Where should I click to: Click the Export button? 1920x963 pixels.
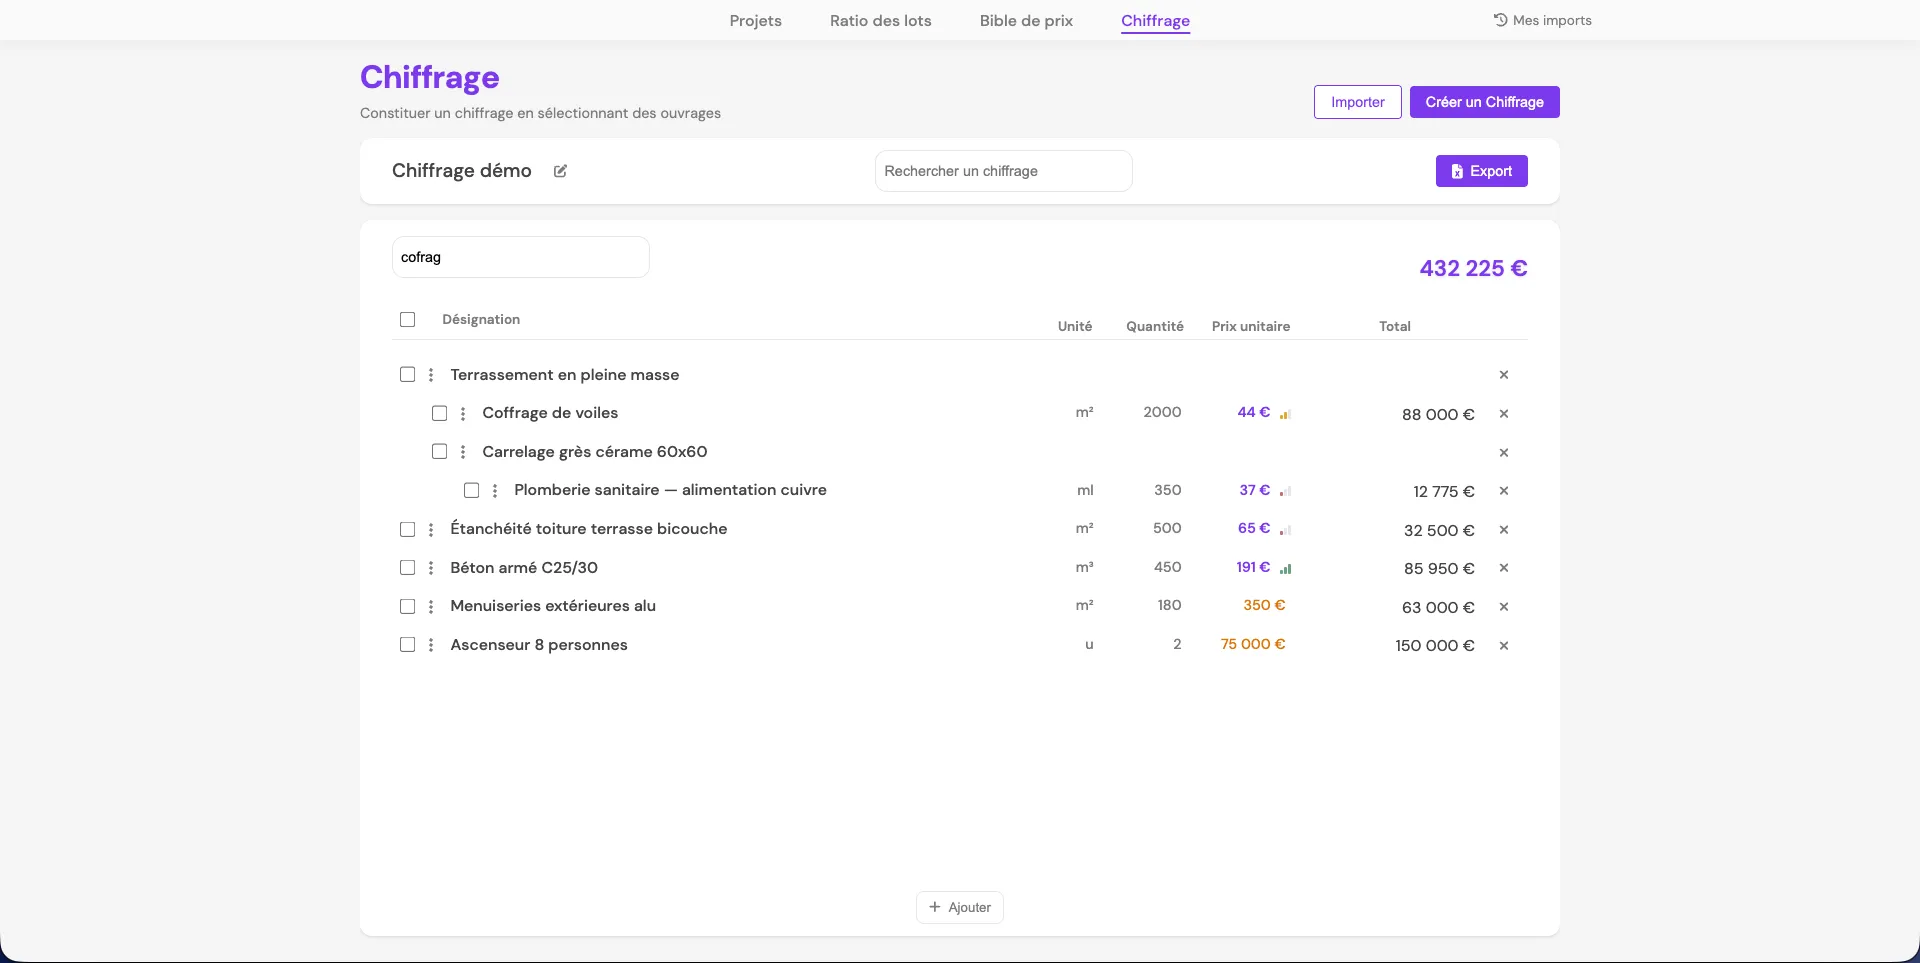1481,171
